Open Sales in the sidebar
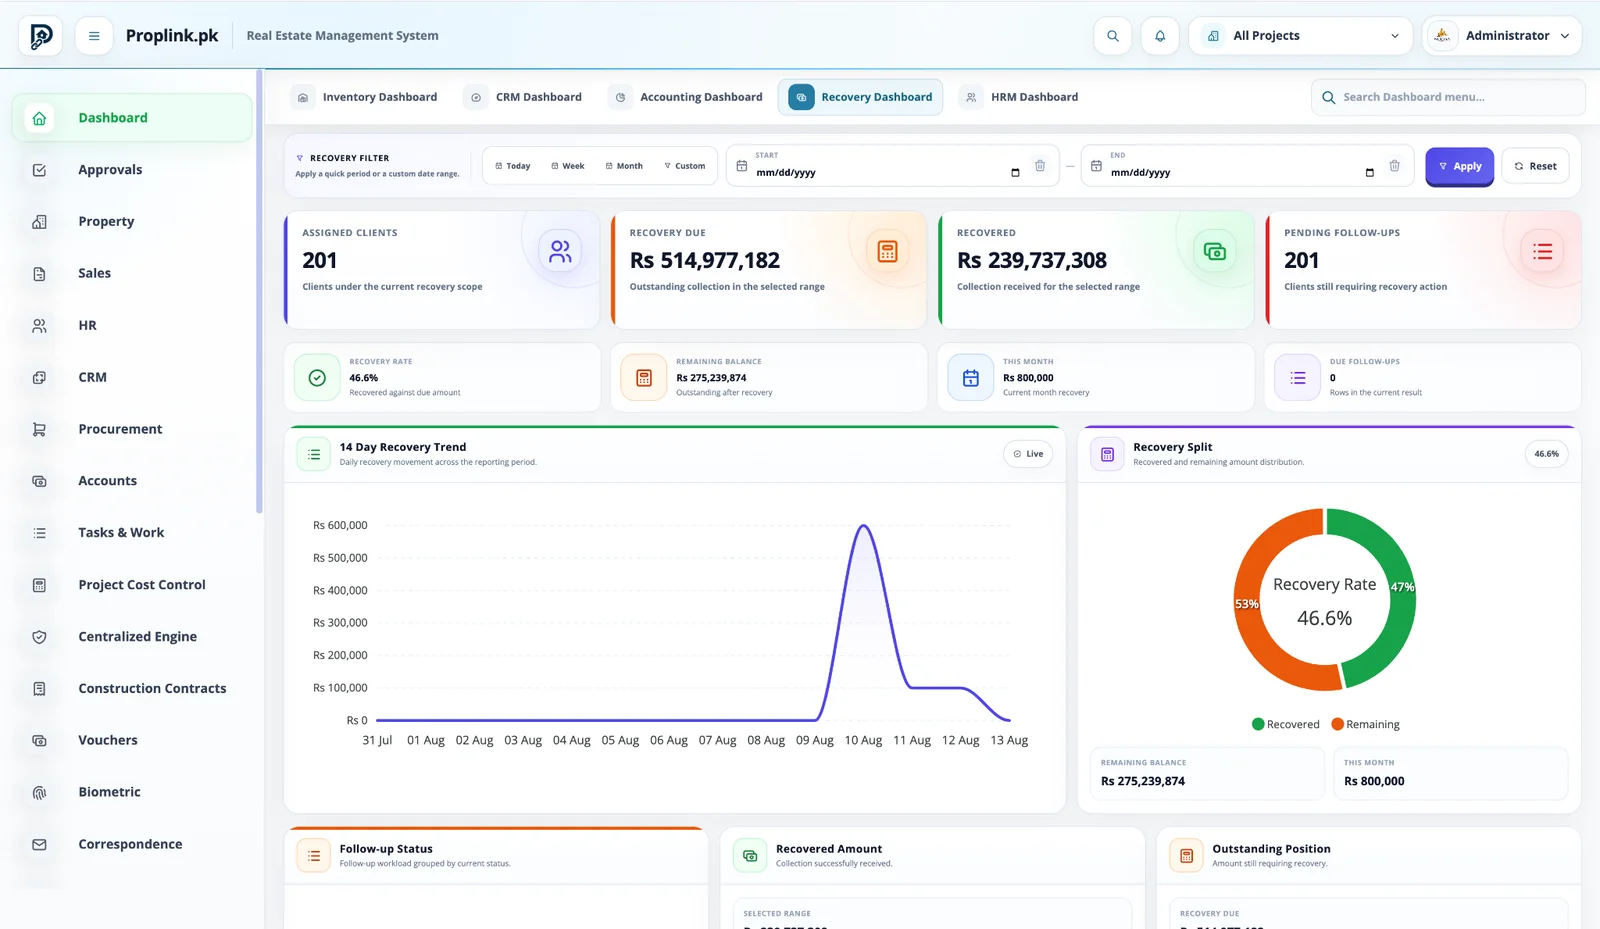Image resolution: width=1600 pixels, height=929 pixels. pyautogui.click(x=132, y=273)
